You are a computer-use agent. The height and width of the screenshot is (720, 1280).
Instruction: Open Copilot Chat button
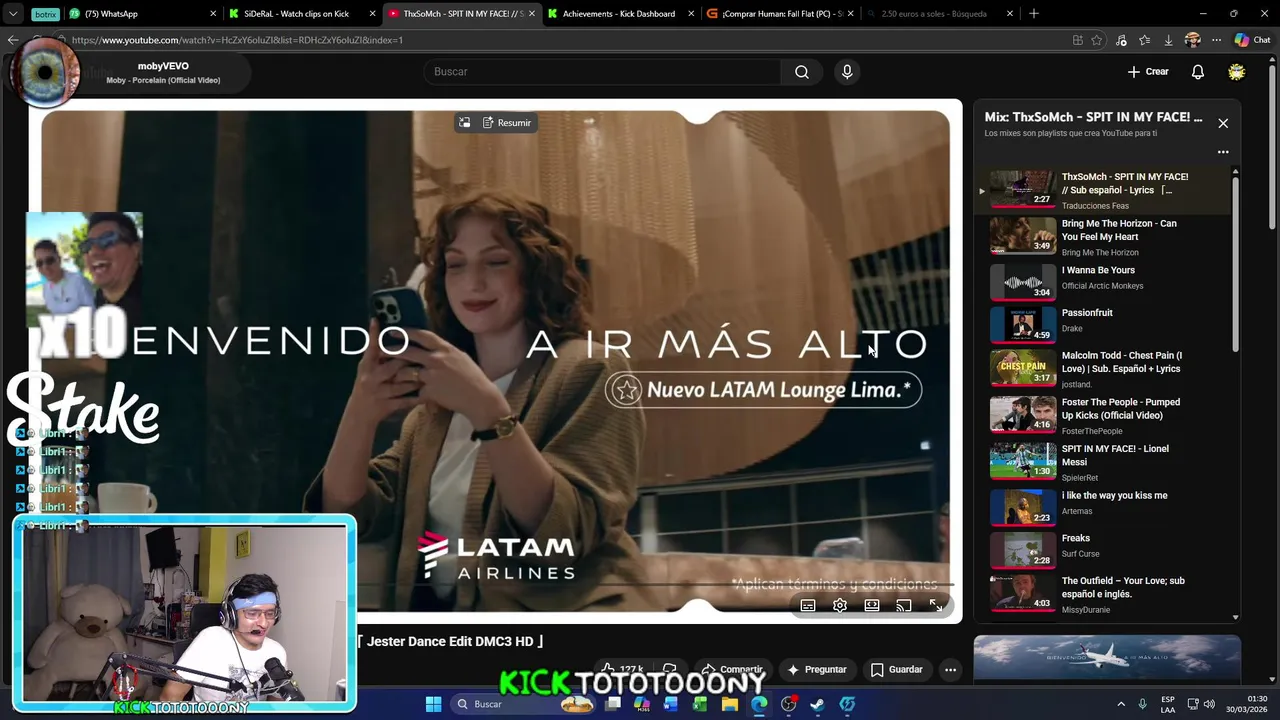(1252, 40)
